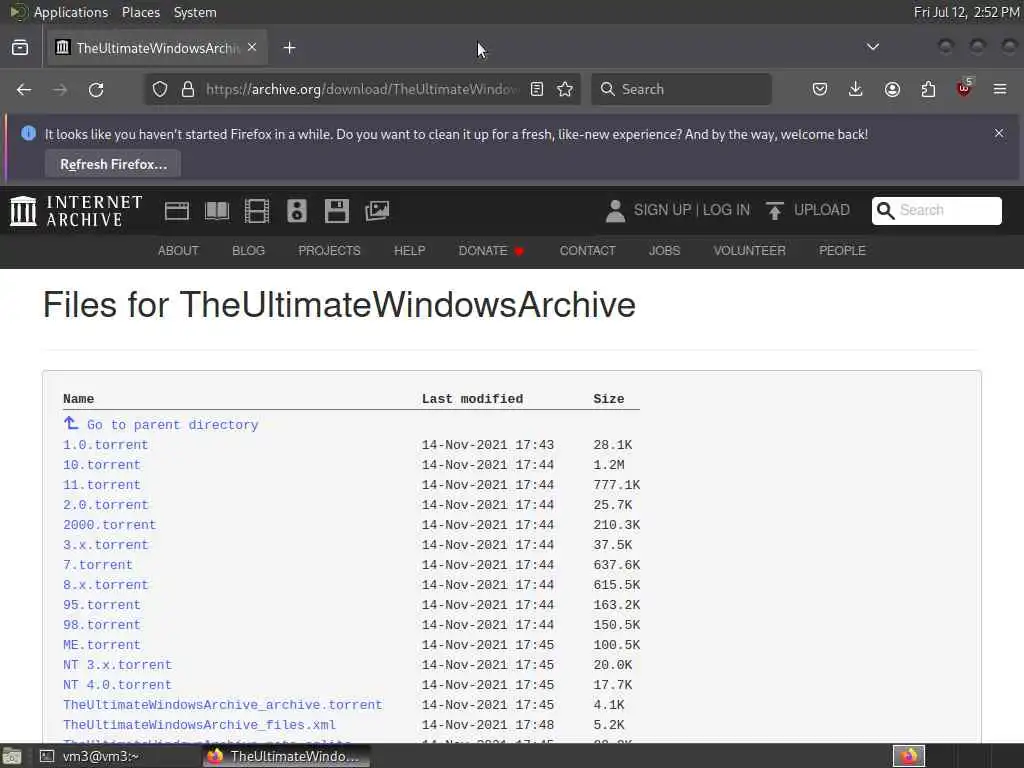
Task: Open TheUltimateWindowsArchive_archive.torrent link
Action: point(223,705)
